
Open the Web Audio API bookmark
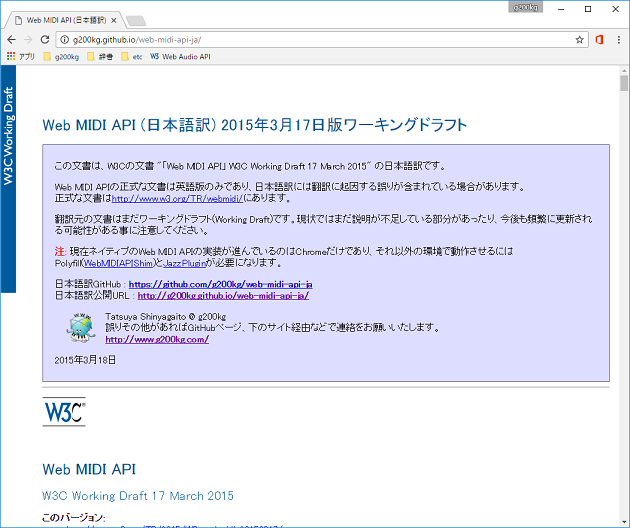tap(180, 57)
